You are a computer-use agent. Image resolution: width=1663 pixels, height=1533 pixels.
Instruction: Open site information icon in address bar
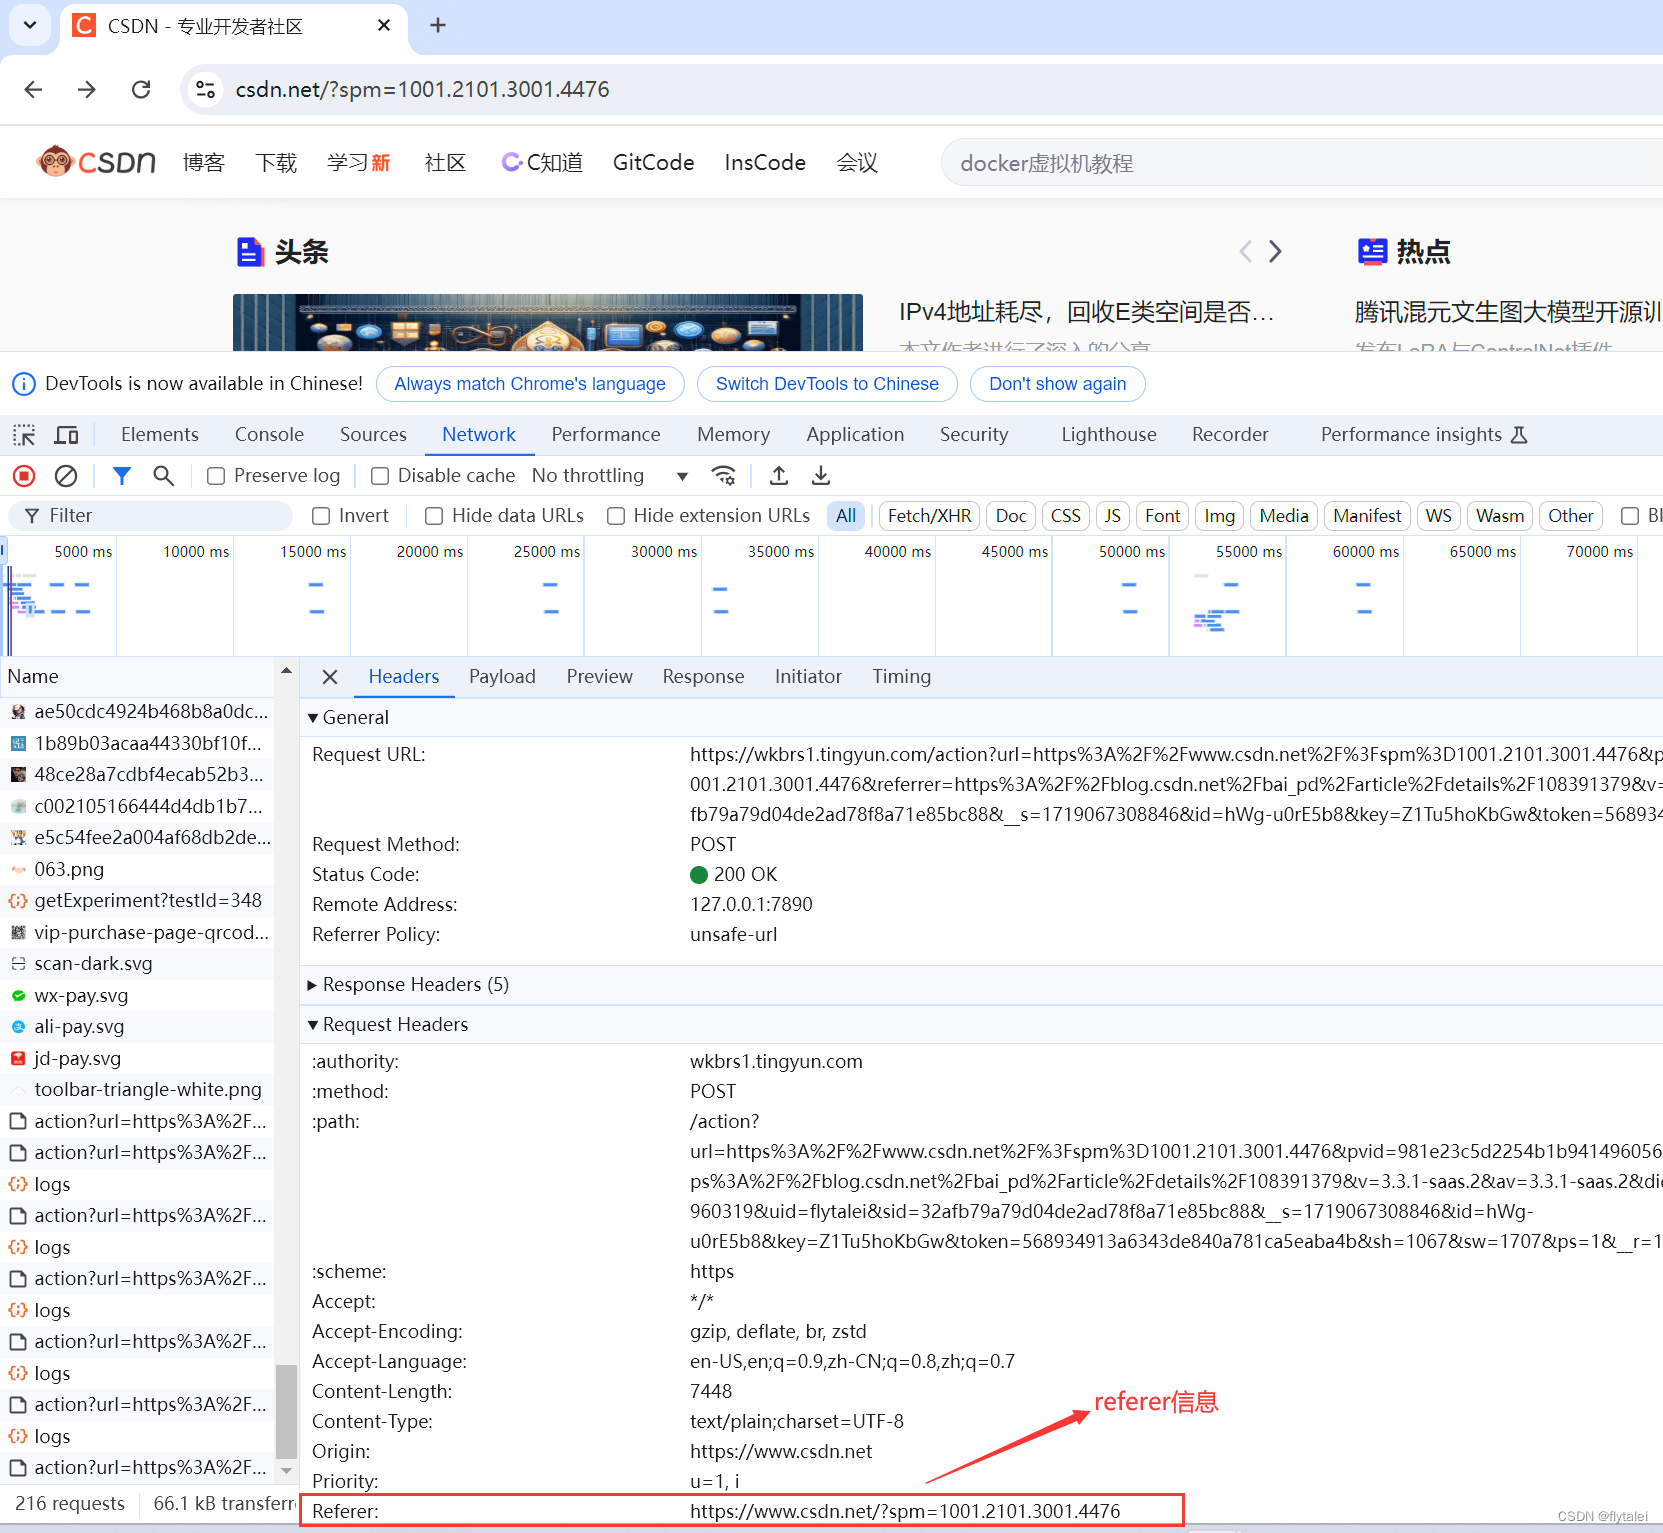tap(205, 90)
